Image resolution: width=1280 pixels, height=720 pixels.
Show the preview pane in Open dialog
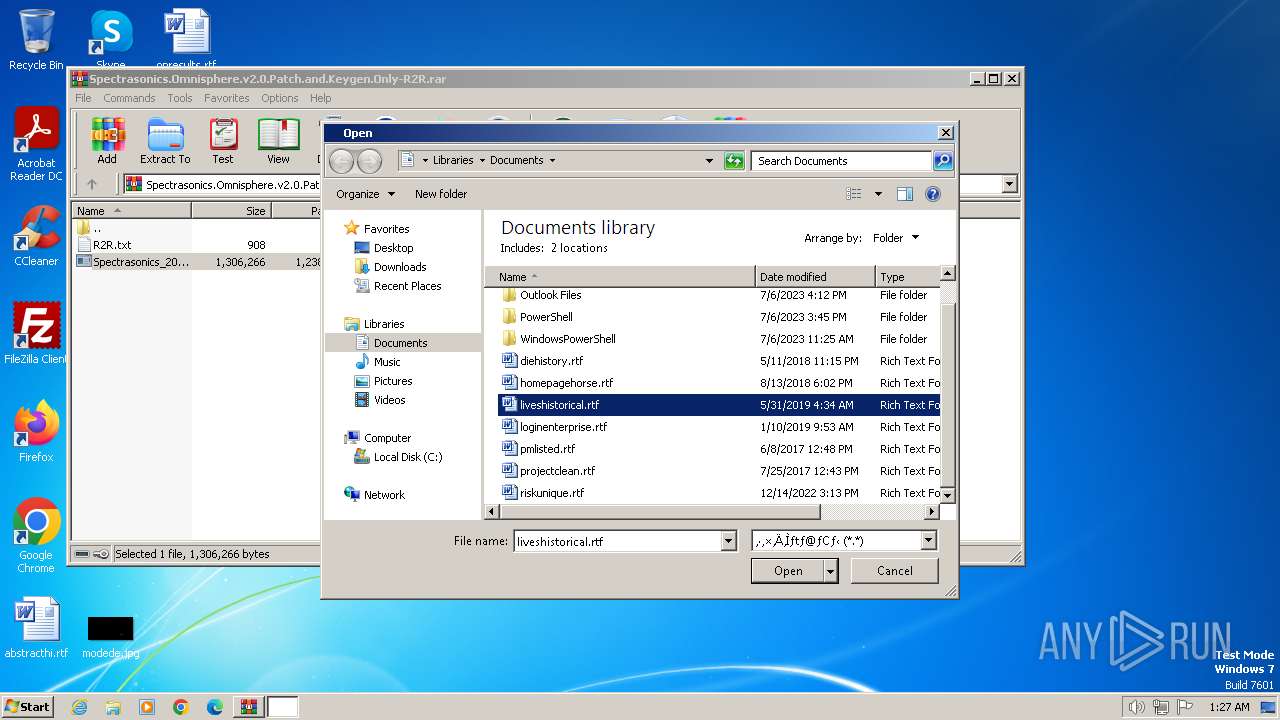[x=905, y=194]
